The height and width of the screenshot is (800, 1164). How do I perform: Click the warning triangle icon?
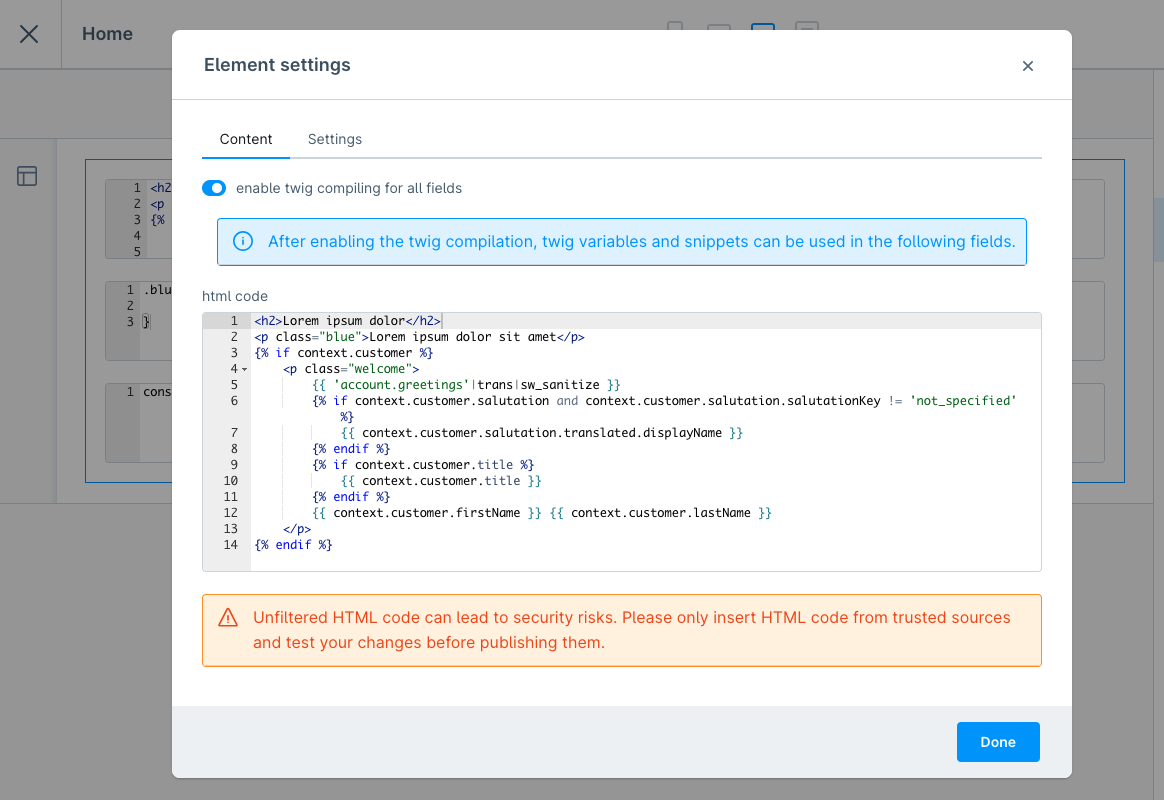(228, 617)
